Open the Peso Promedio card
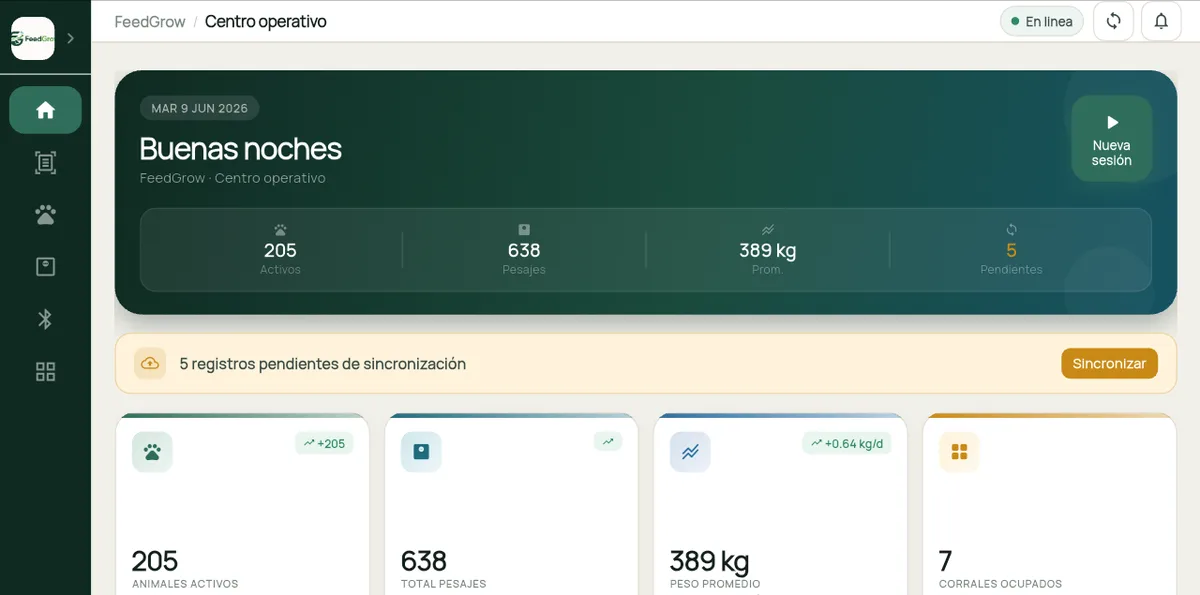 [x=780, y=504]
